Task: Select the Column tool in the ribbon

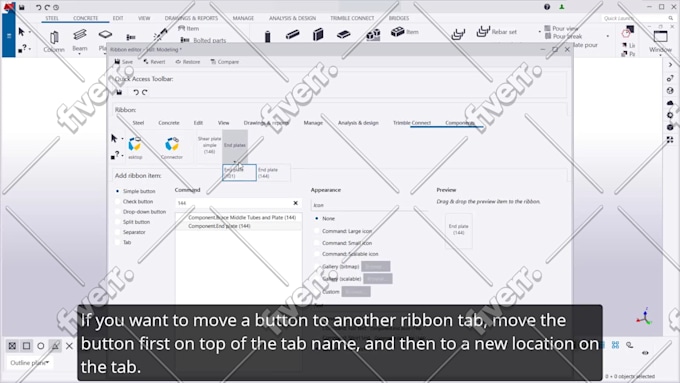Action: 54,41
